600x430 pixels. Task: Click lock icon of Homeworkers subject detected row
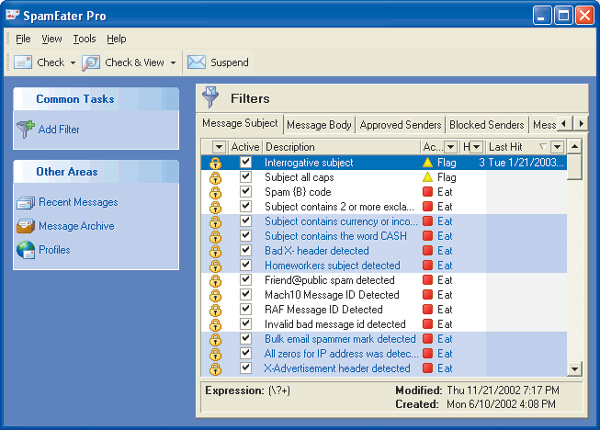[215, 266]
